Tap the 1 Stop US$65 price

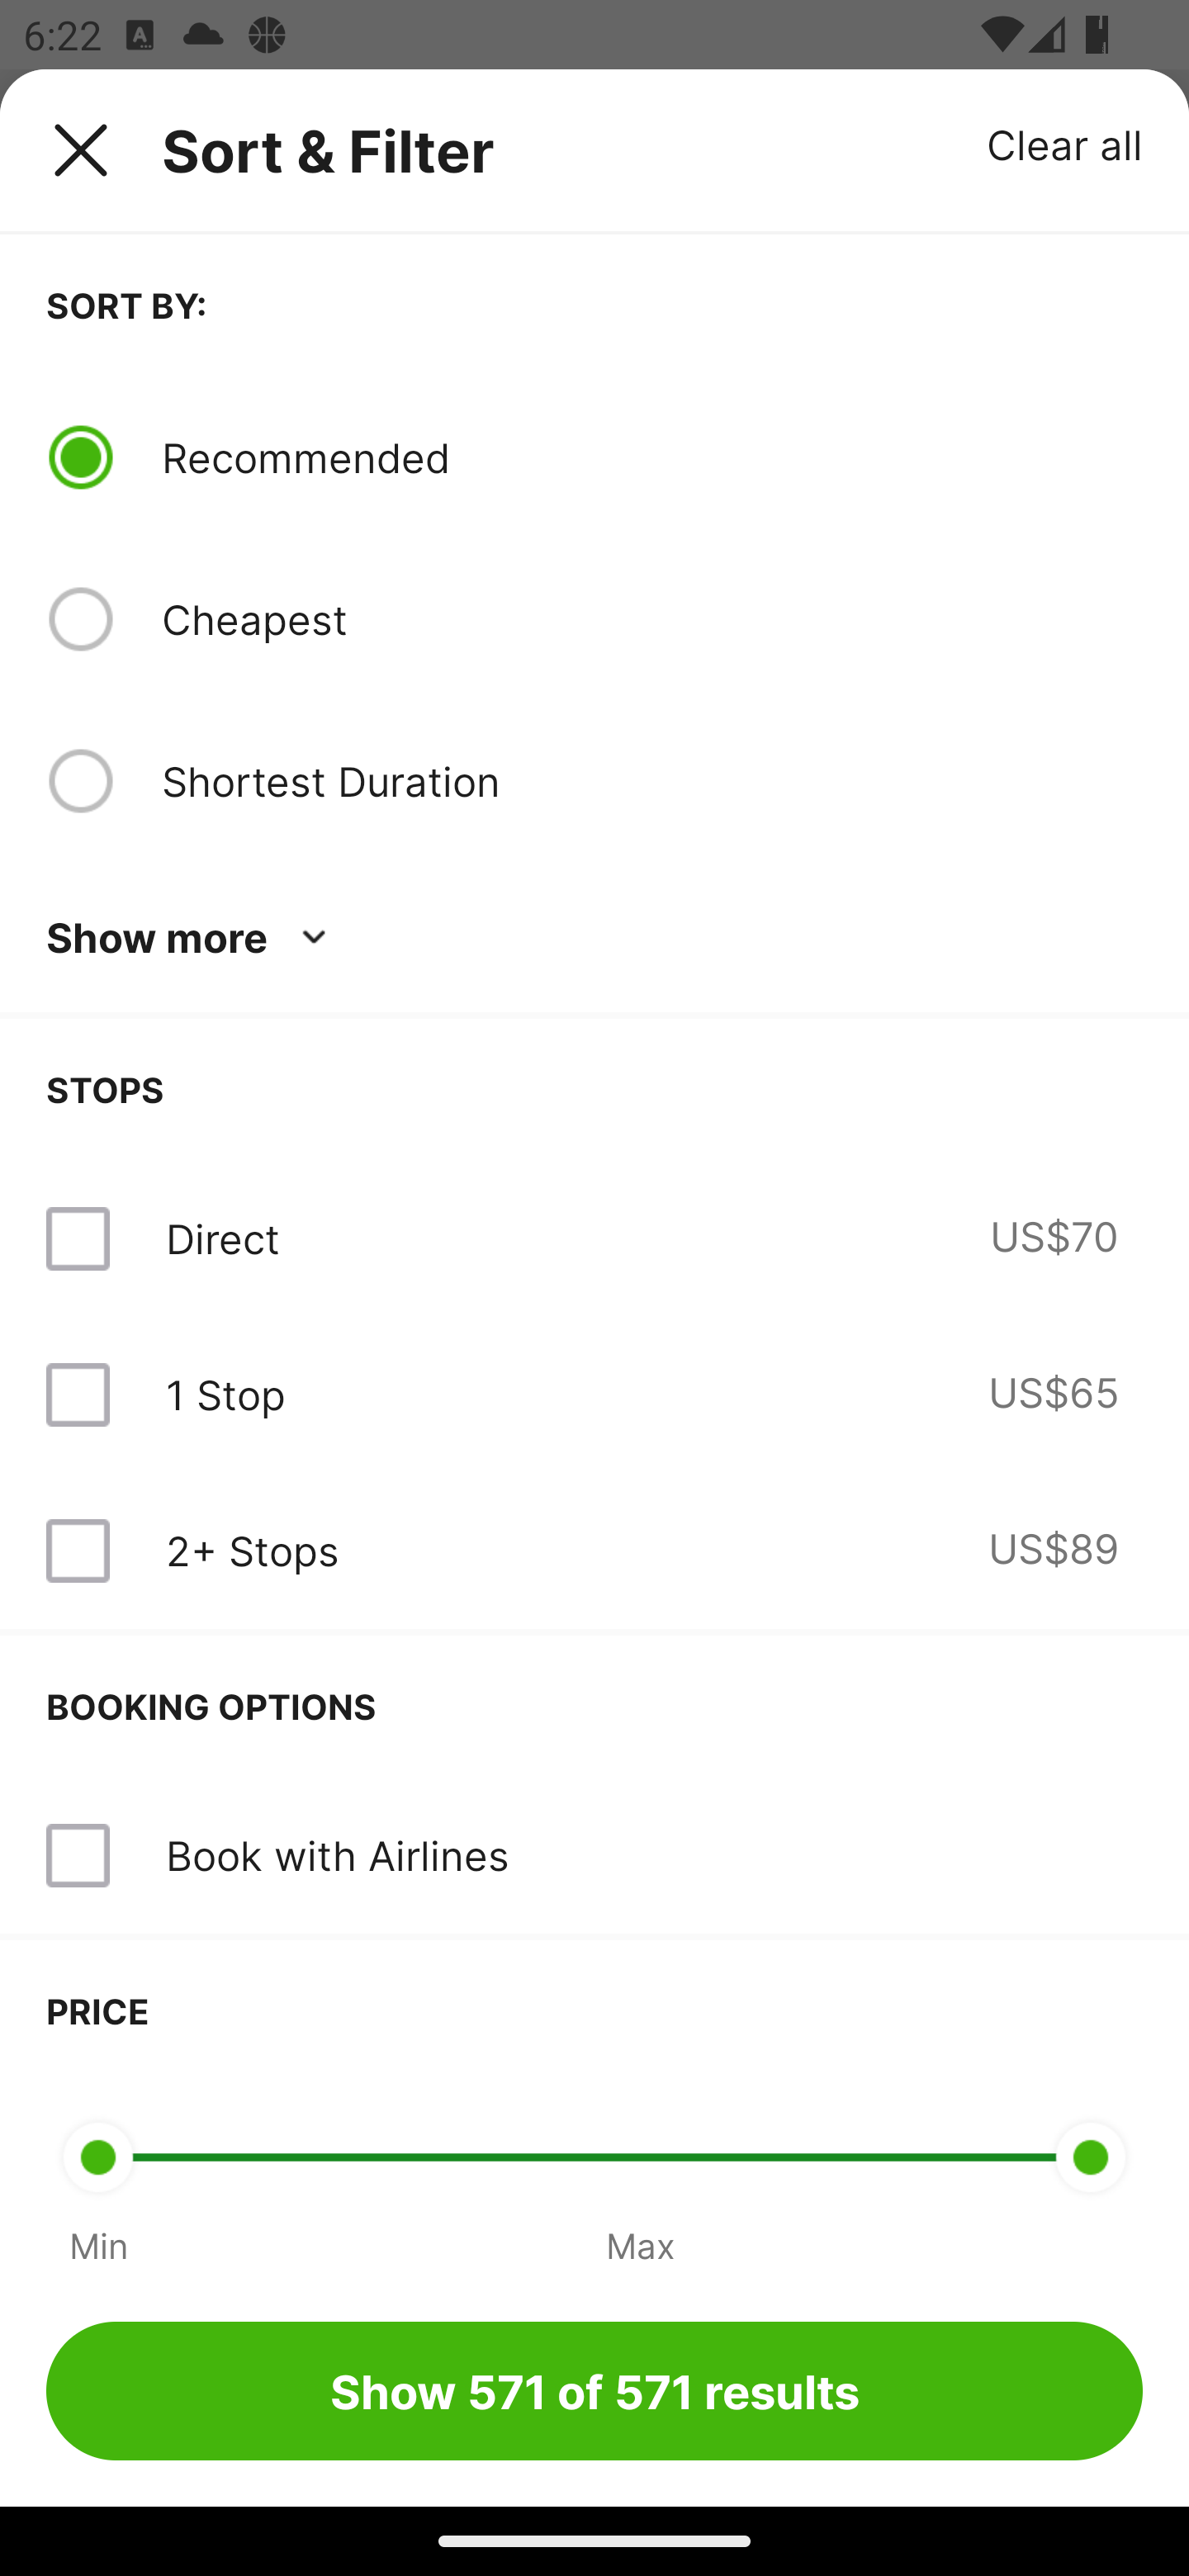click(1052, 1393)
